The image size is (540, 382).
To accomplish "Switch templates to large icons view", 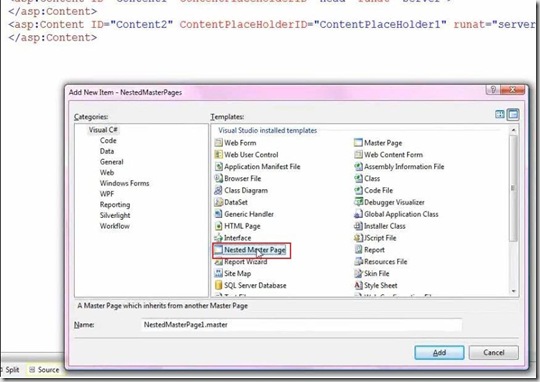I will [500, 114].
